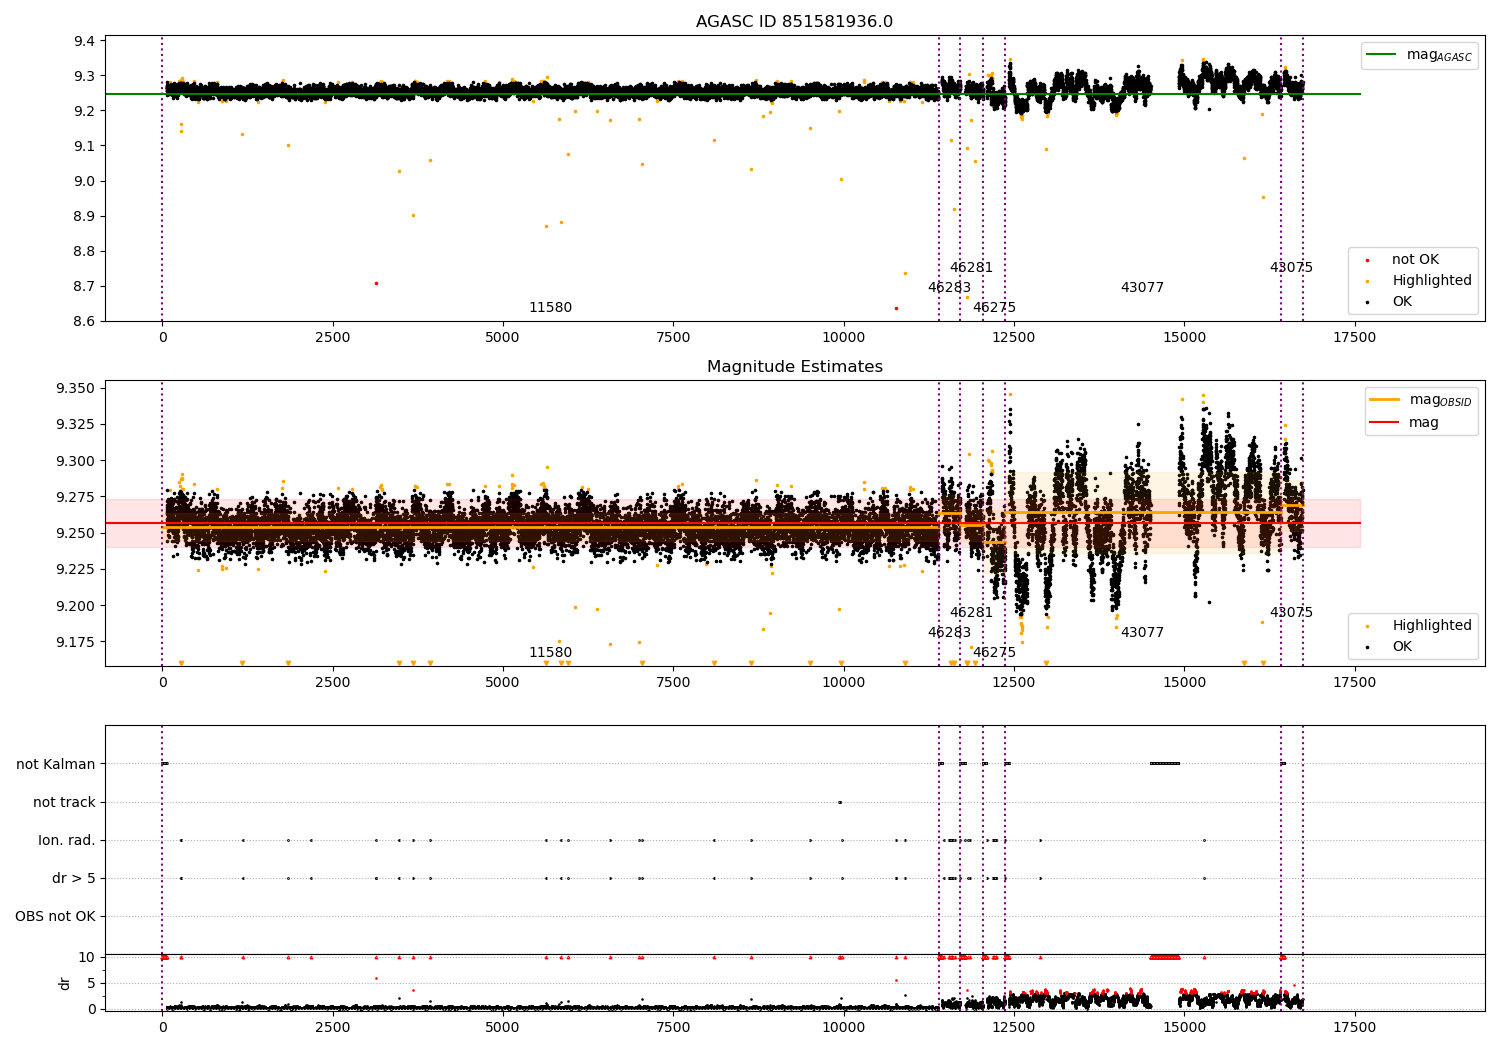Click the 17500 tick under the bottom plot
Screen dimensions: 1500x1050
[x=1355, y=1027]
